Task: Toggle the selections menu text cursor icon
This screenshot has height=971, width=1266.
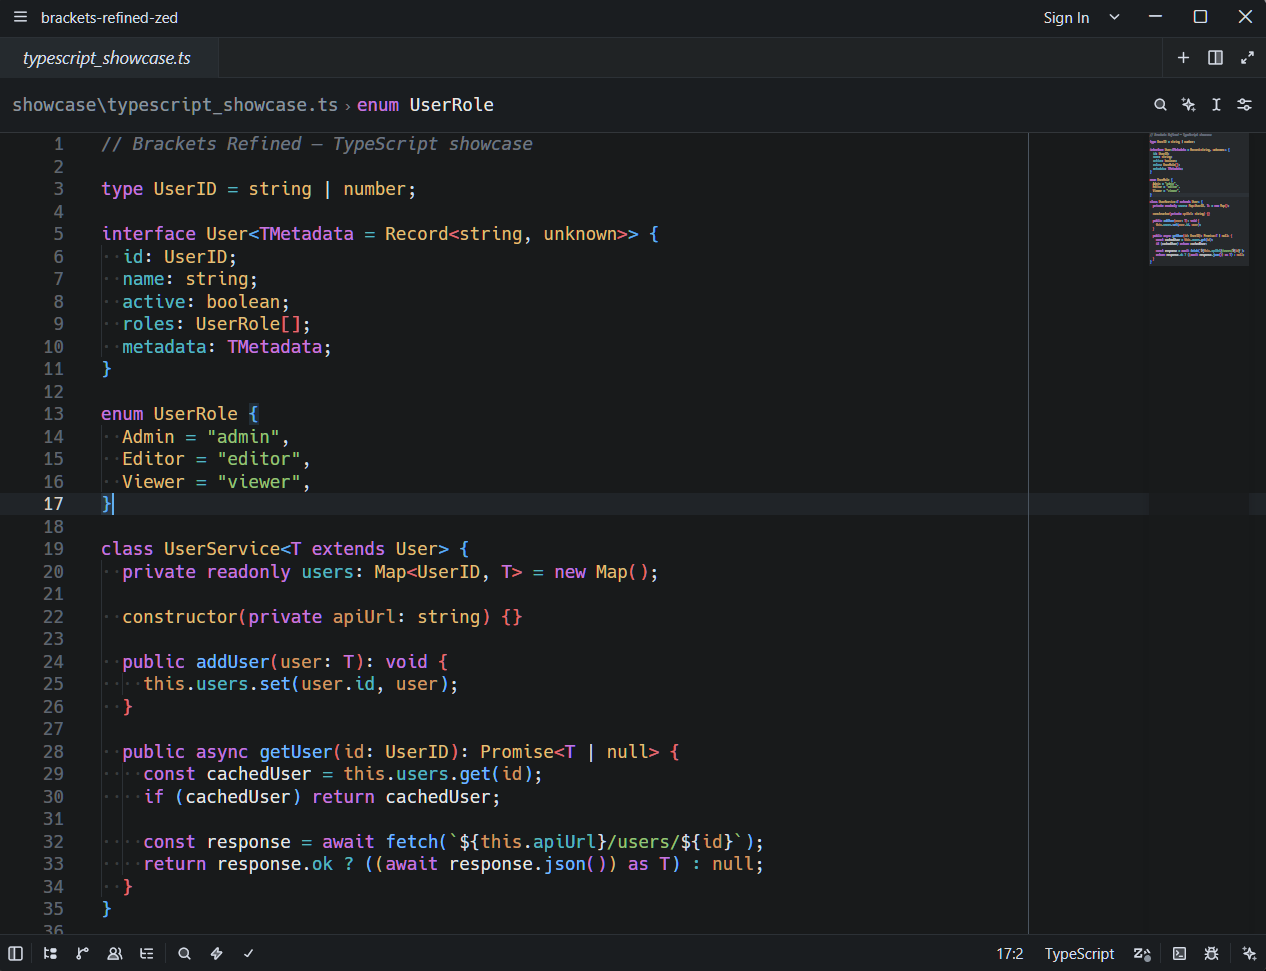Action: tap(1216, 105)
